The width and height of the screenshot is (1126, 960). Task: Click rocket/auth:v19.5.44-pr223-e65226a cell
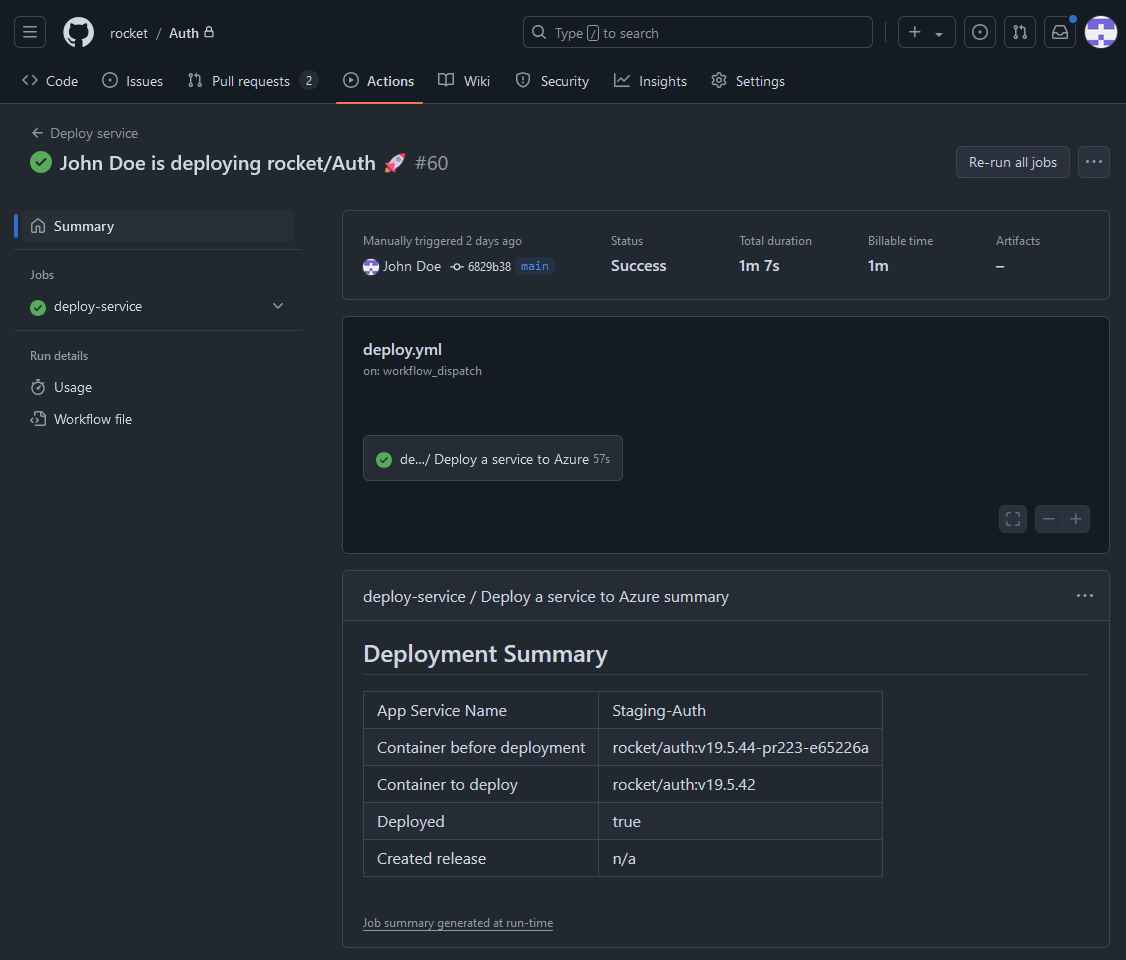click(x=740, y=747)
